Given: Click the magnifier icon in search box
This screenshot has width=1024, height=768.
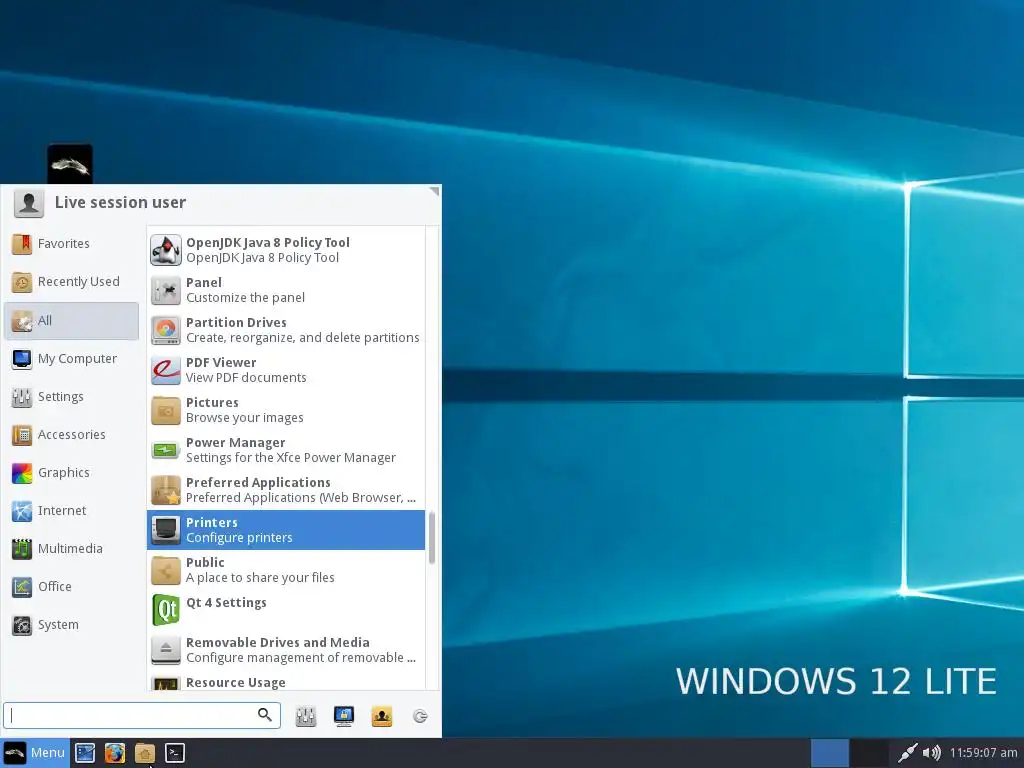Looking at the screenshot, I should (264, 714).
